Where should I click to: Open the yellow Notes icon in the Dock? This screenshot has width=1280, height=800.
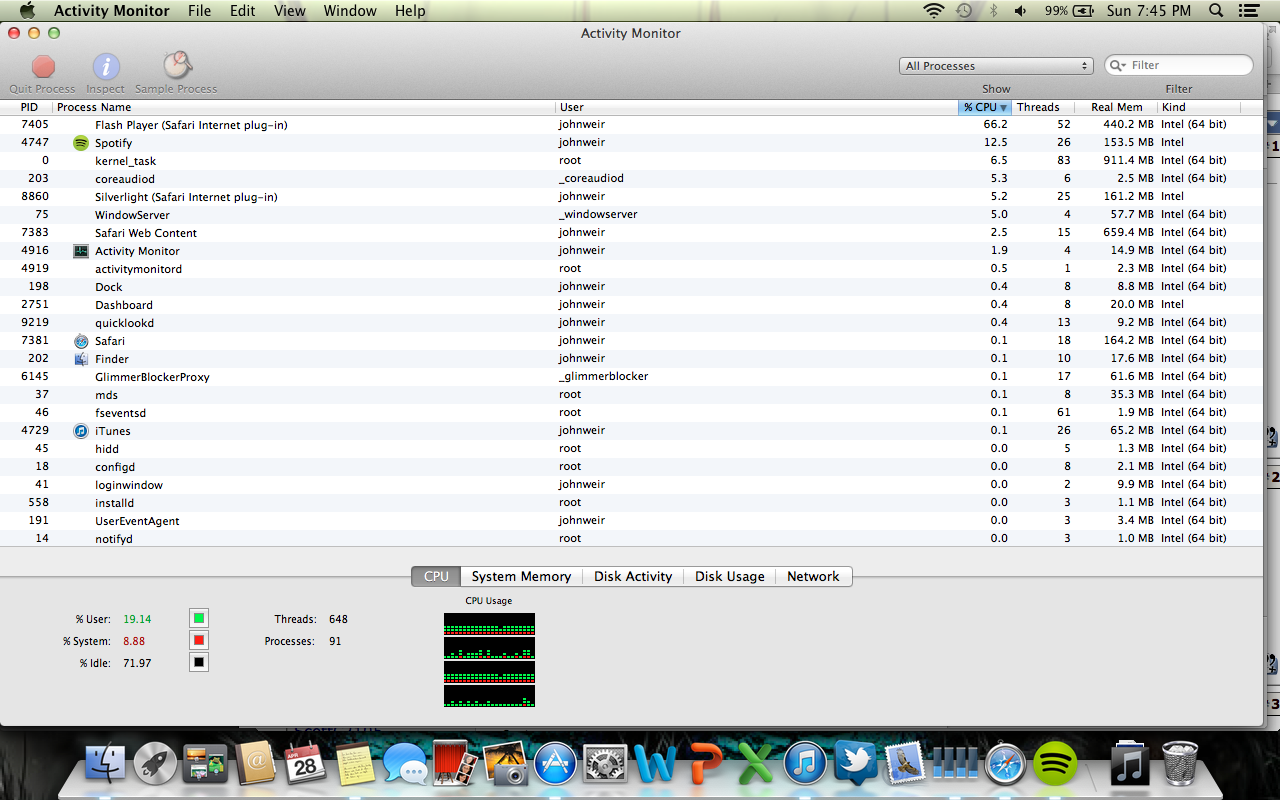[355, 765]
